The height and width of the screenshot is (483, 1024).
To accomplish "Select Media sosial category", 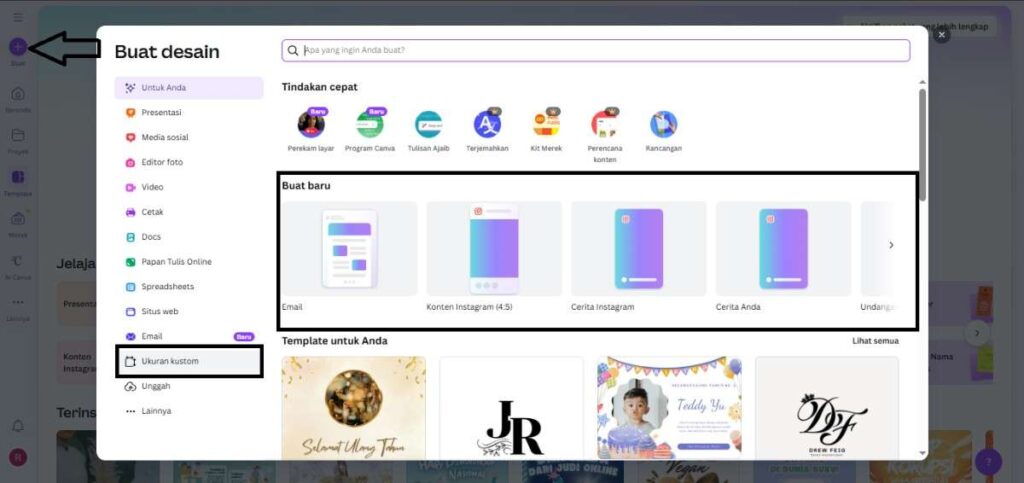I will click(189, 137).
